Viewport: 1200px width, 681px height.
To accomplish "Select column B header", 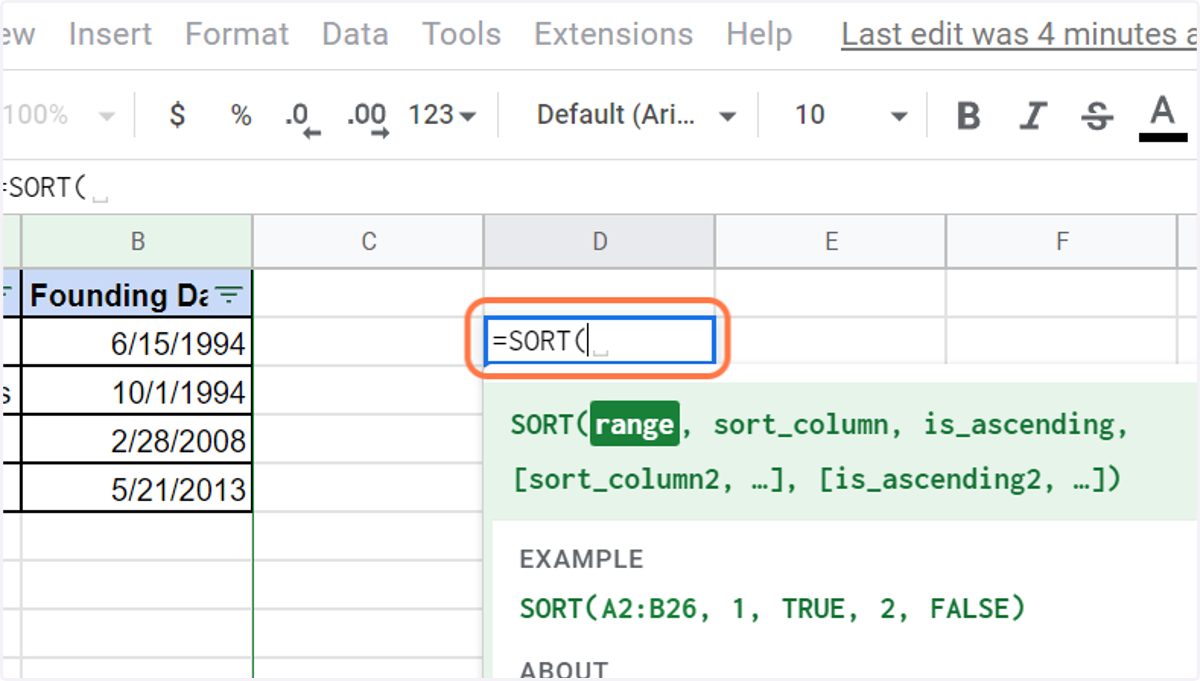I will [137, 241].
